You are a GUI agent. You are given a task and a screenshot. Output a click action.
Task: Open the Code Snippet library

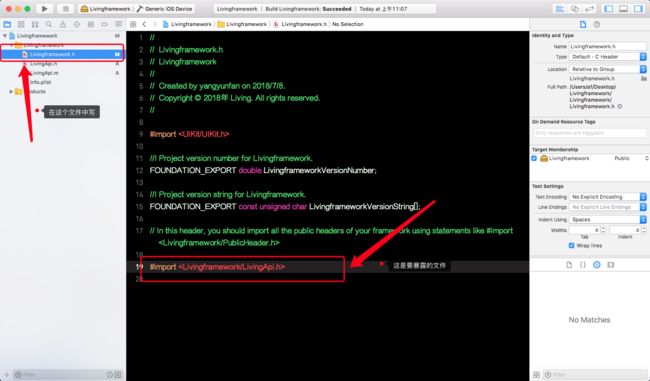click(x=583, y=265)
